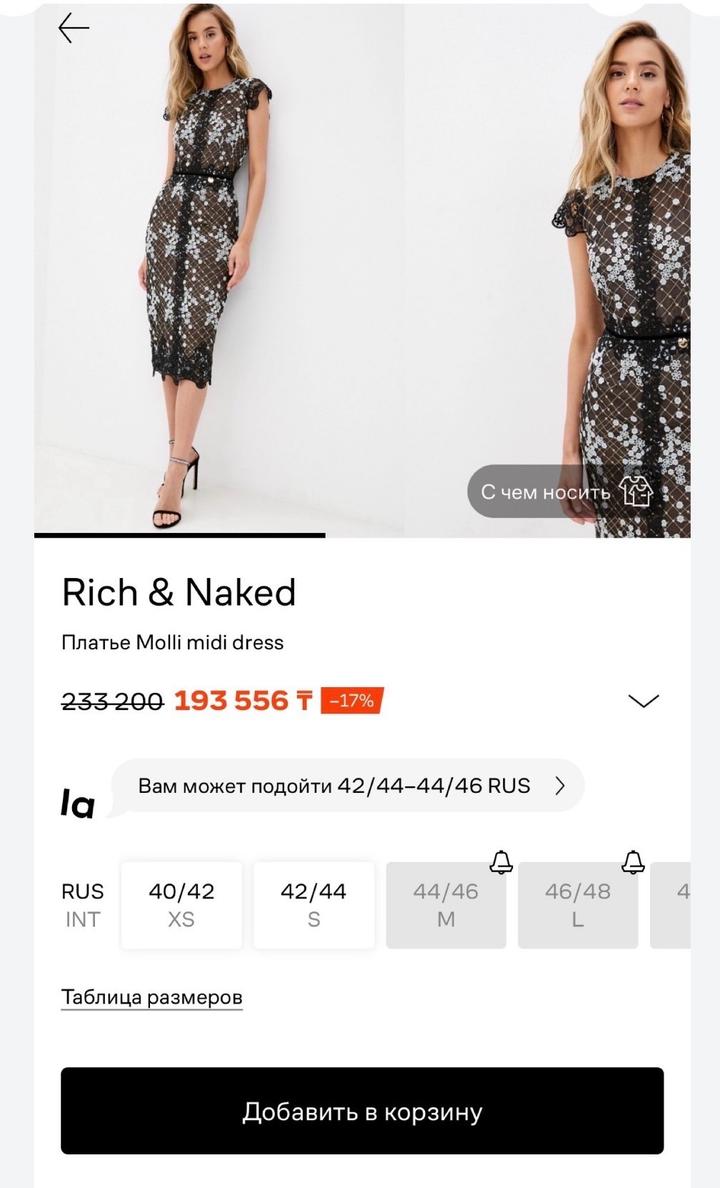Open the size recommendation arrow

pyautogui.click(x=560, y=786)
